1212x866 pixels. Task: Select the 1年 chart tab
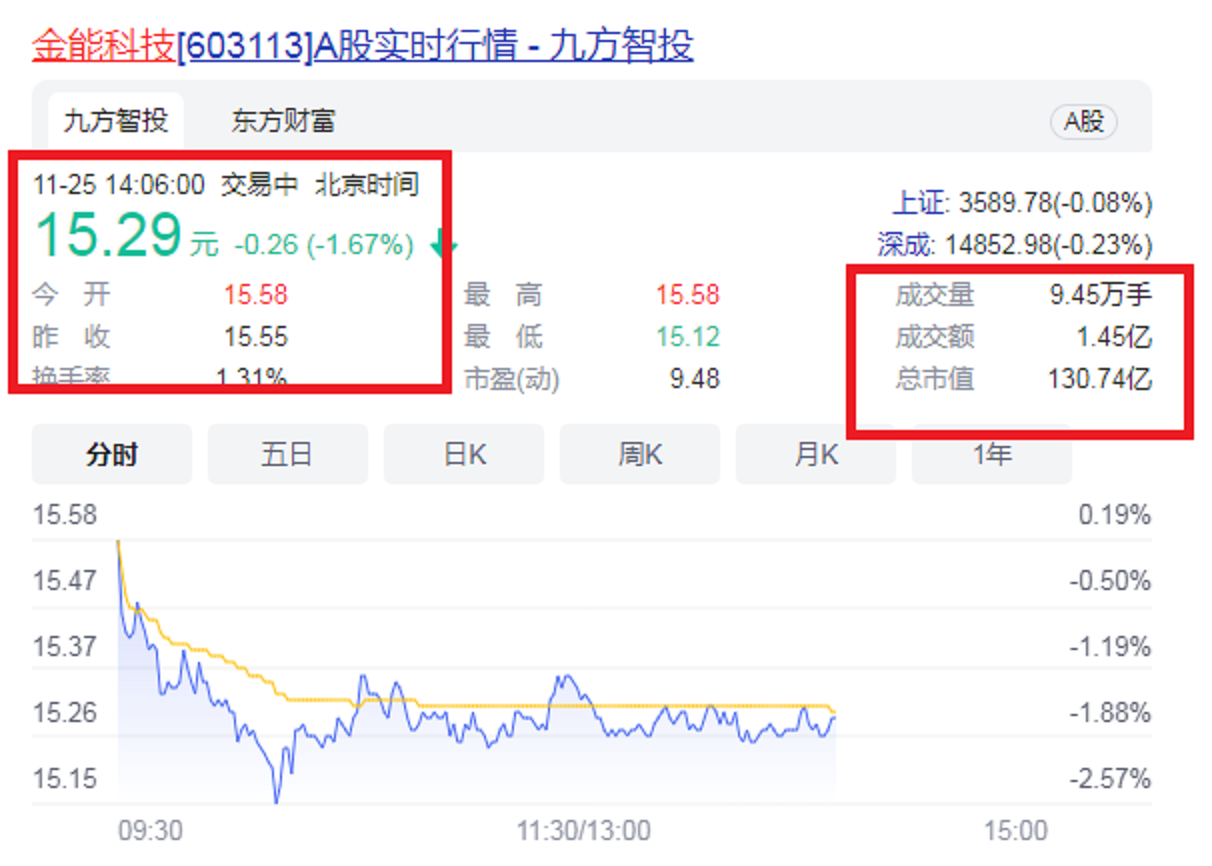(x=992, y=455)
